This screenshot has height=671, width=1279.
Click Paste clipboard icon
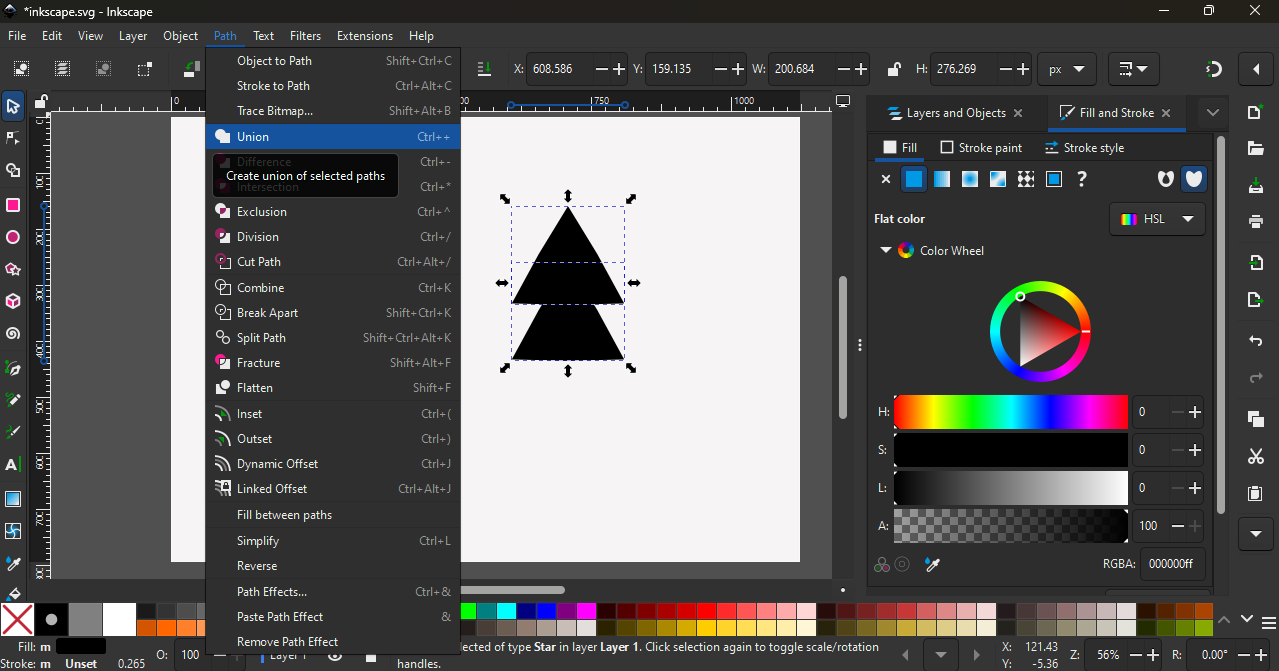click(x=1256, y=493)
